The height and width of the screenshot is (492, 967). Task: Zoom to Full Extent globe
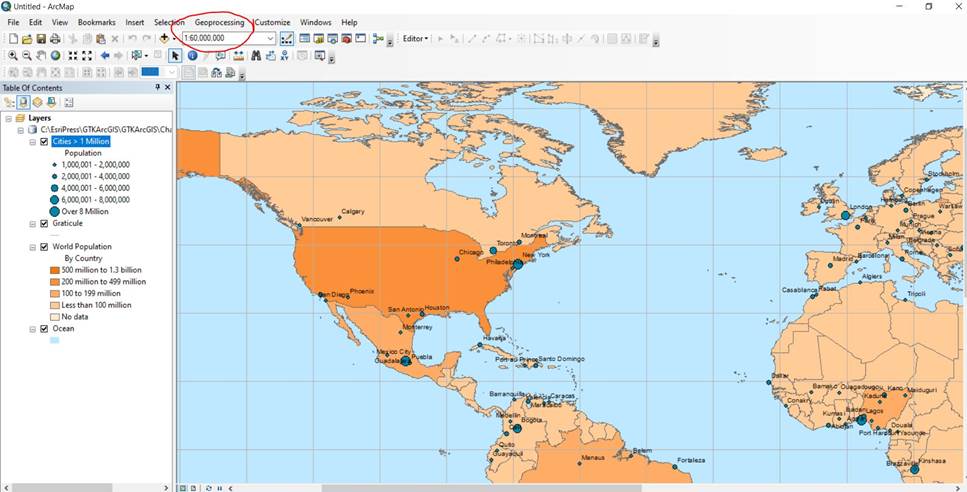(55, 55)
